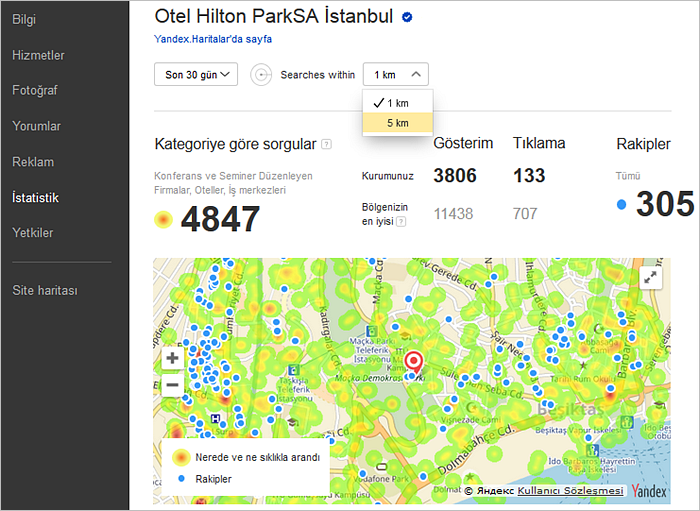This screenshot has width=700, height=511.
Task: Choose 5 km radius option
Action: tap(397, 123)
